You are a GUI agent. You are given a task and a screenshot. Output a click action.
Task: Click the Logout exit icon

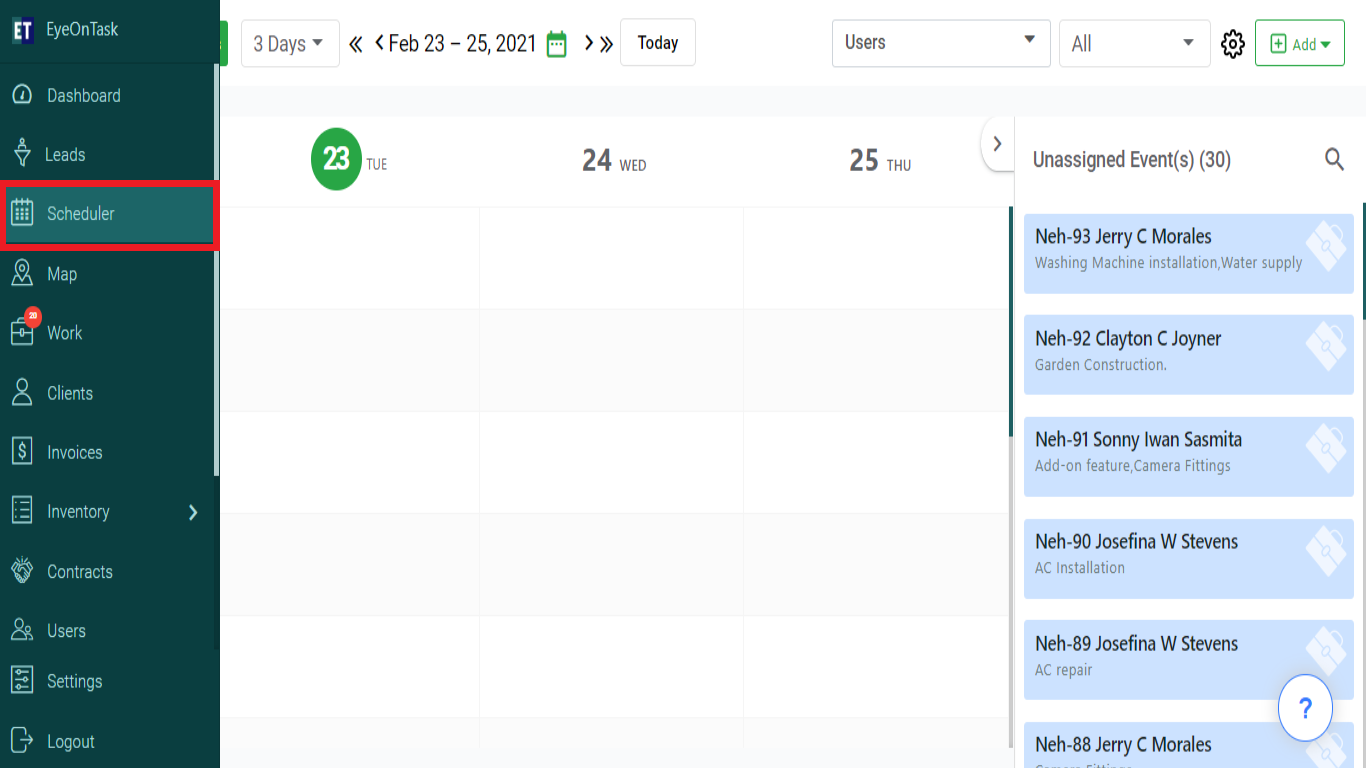coord(22,741)
